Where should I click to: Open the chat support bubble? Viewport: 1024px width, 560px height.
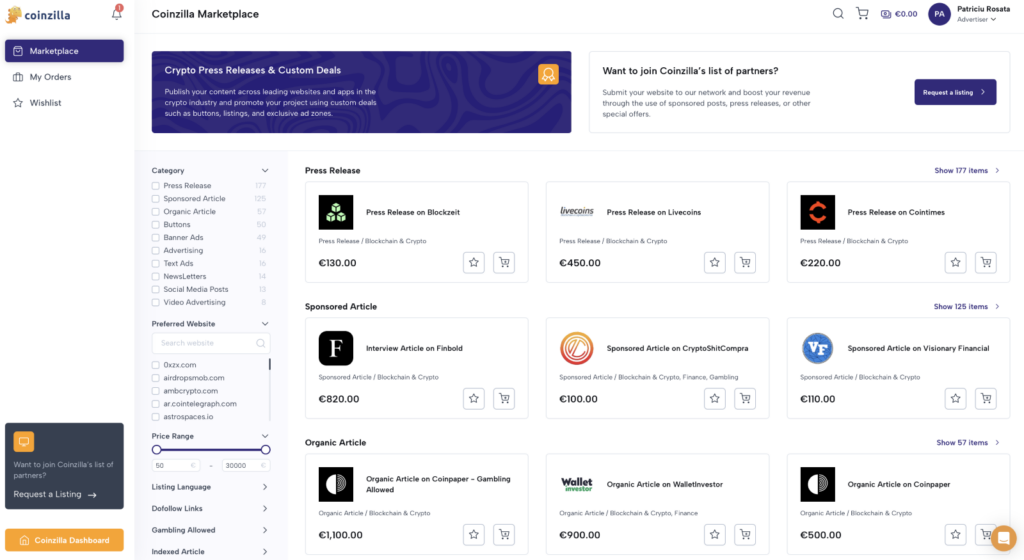pyautogui.click(x=1004, y=538)
